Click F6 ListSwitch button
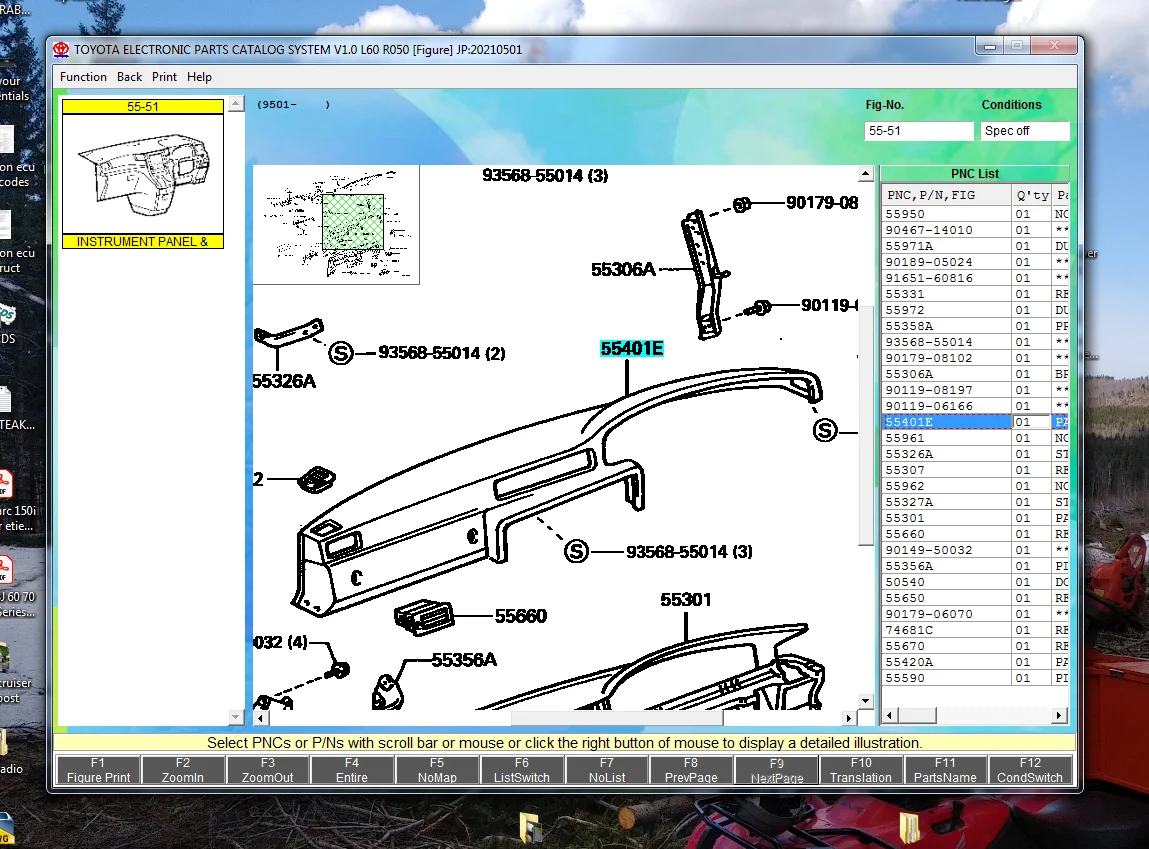Image resolution: width=1149 pixels, height=849 pixels. (521, 770)
